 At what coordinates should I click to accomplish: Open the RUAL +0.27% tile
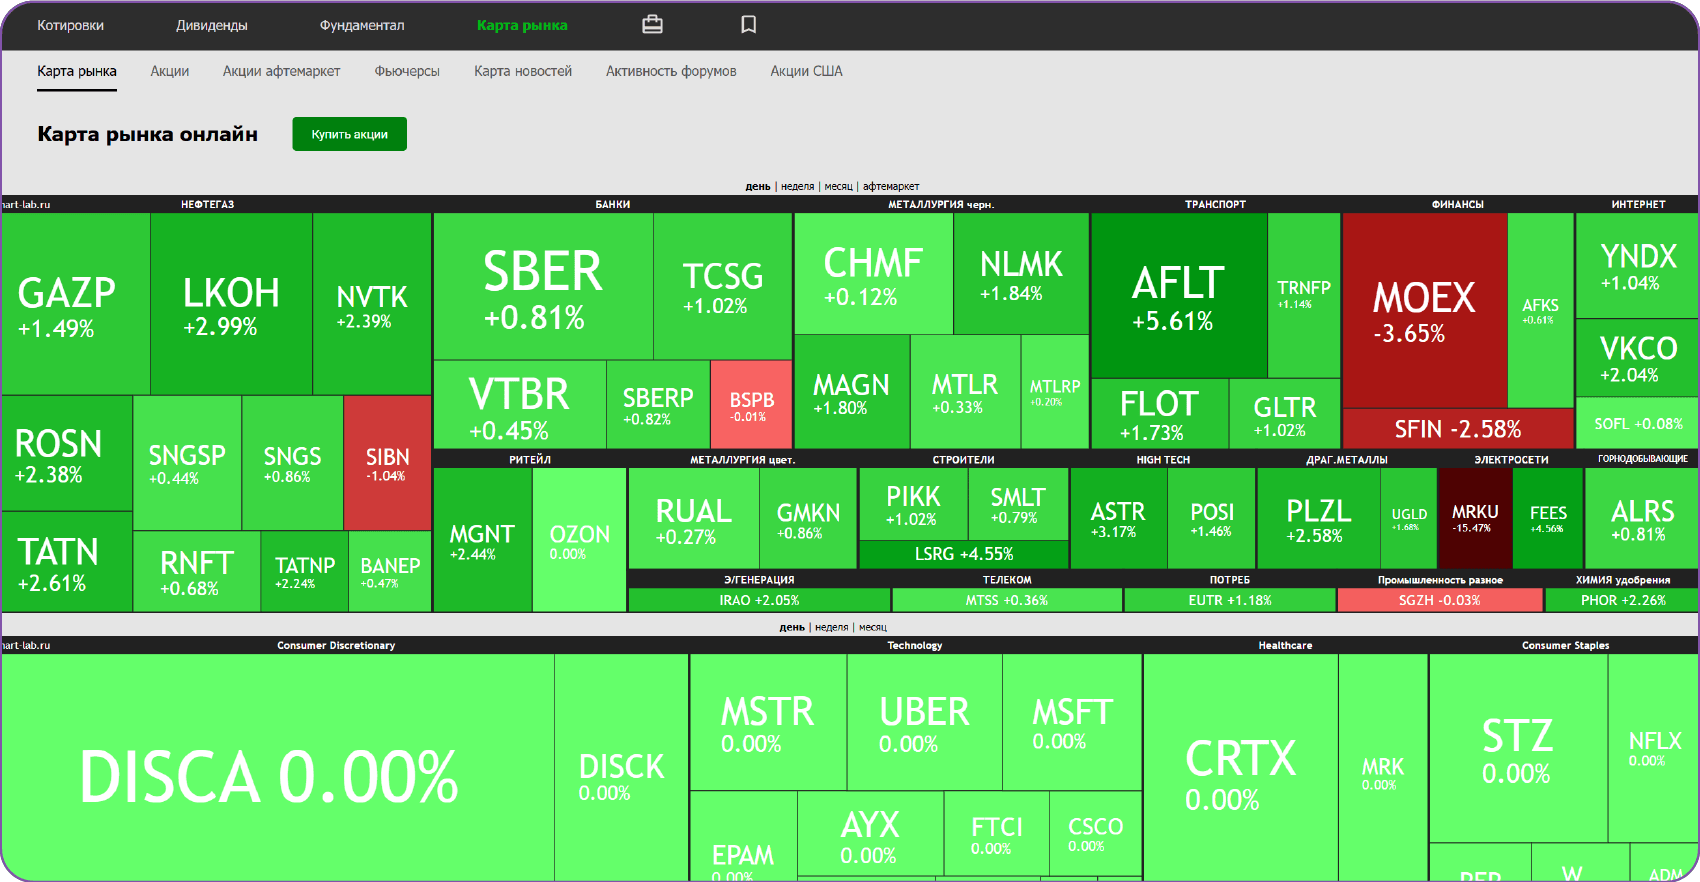[x=693, y=518]
